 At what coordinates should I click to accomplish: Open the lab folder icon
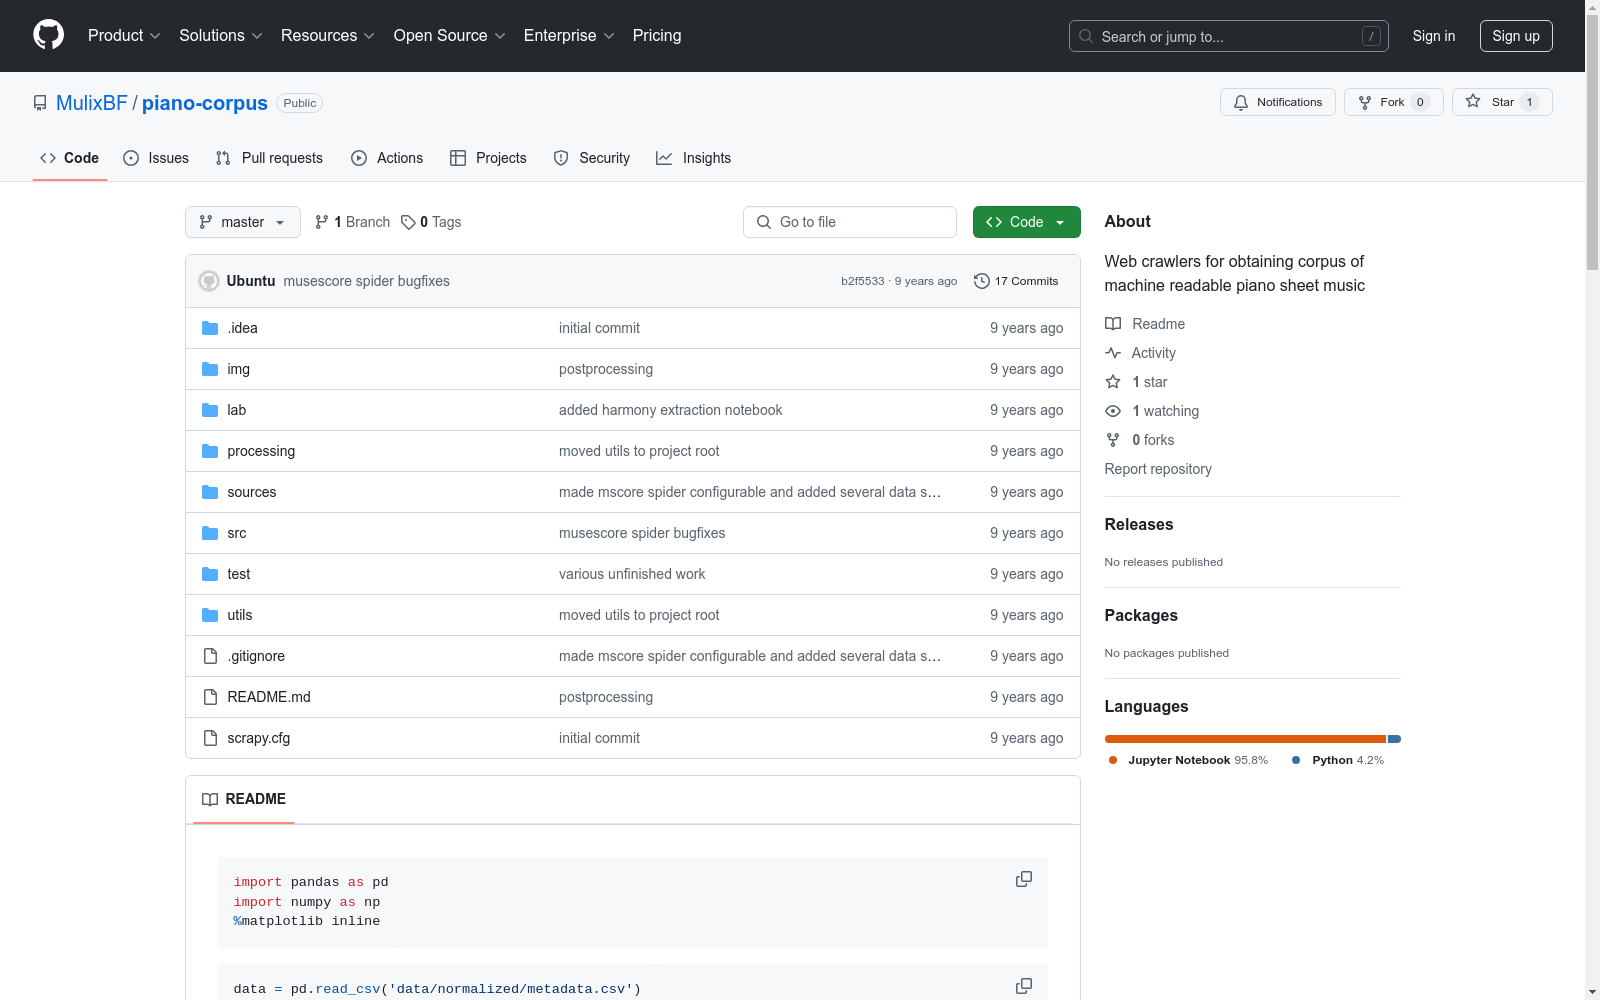(210, 410)
